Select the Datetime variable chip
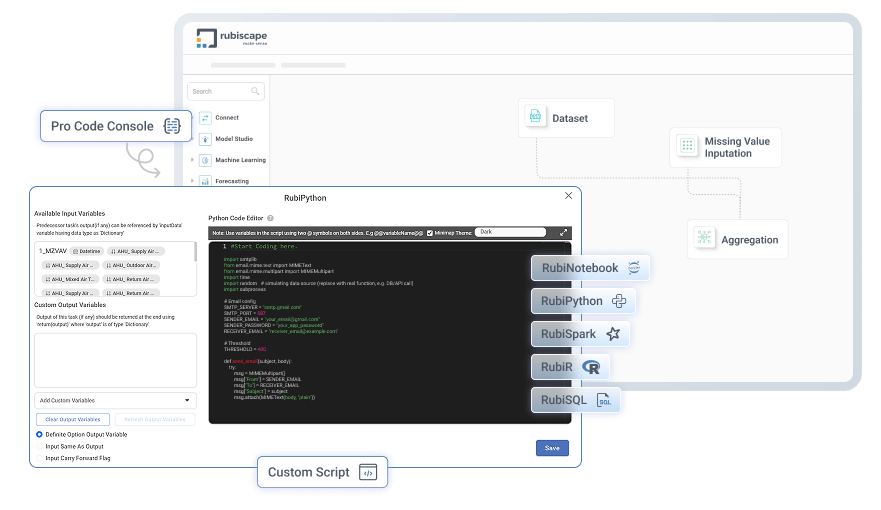This screenshot has height=510, width=881. [87, 251]
